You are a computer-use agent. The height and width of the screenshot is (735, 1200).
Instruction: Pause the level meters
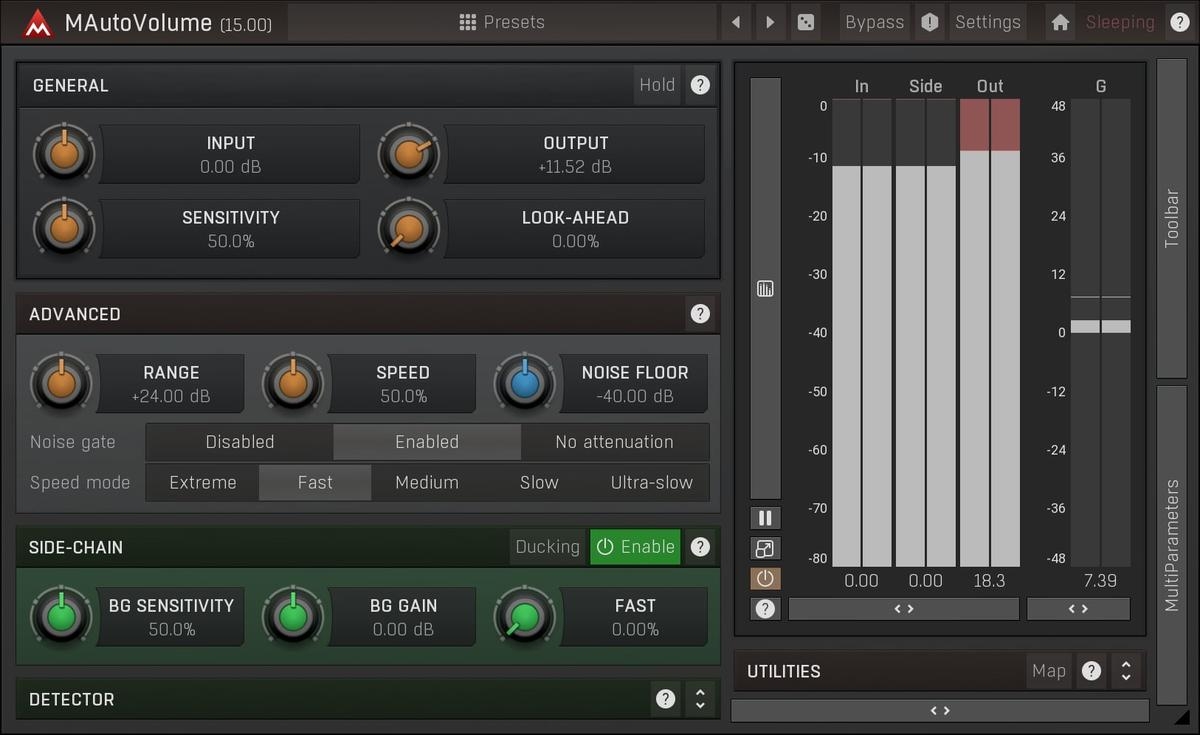(x=765, y=518)
